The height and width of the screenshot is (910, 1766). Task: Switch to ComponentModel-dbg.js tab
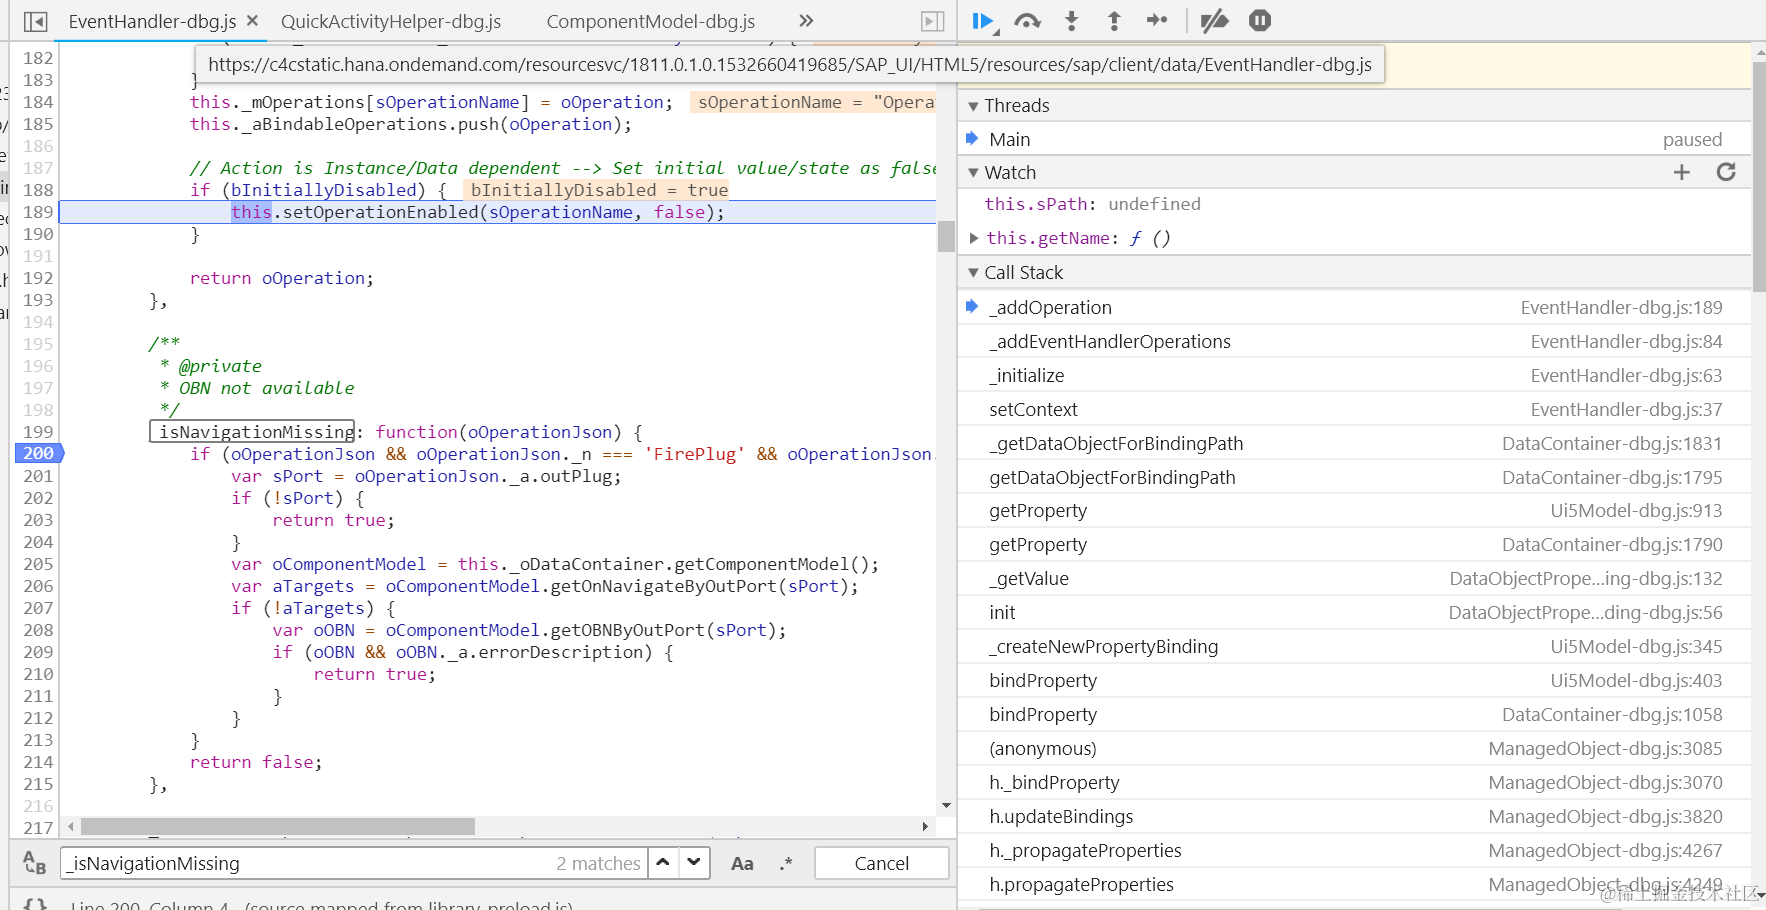tap(651, 21)
